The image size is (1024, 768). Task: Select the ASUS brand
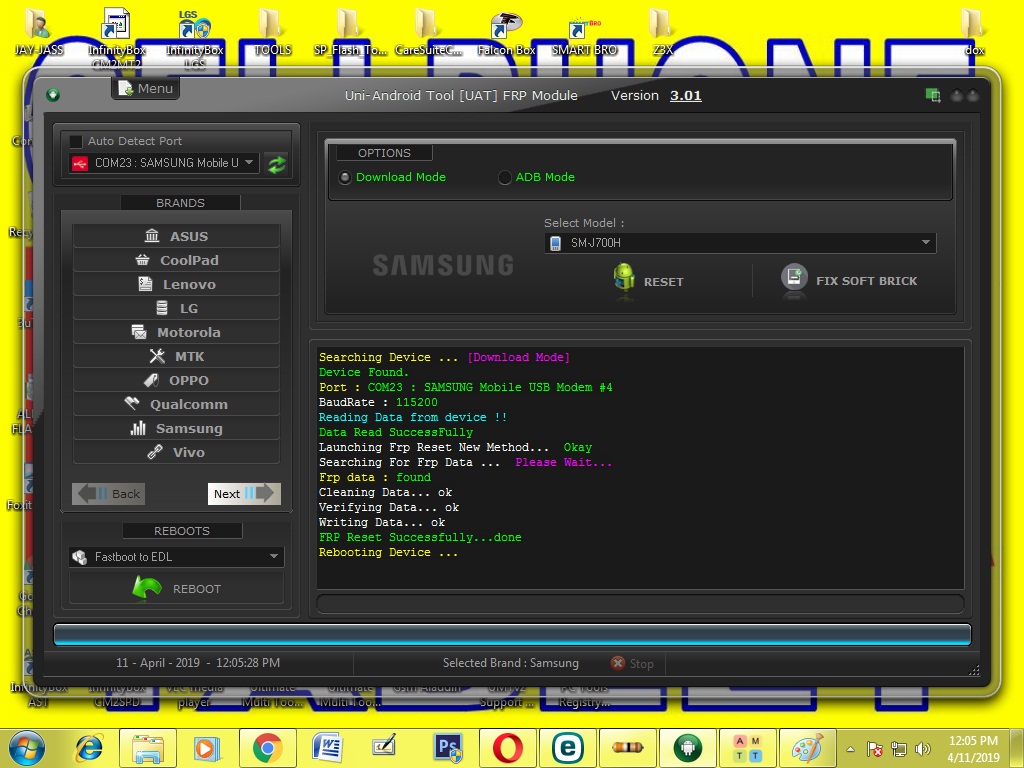click(x=176, y=236)
